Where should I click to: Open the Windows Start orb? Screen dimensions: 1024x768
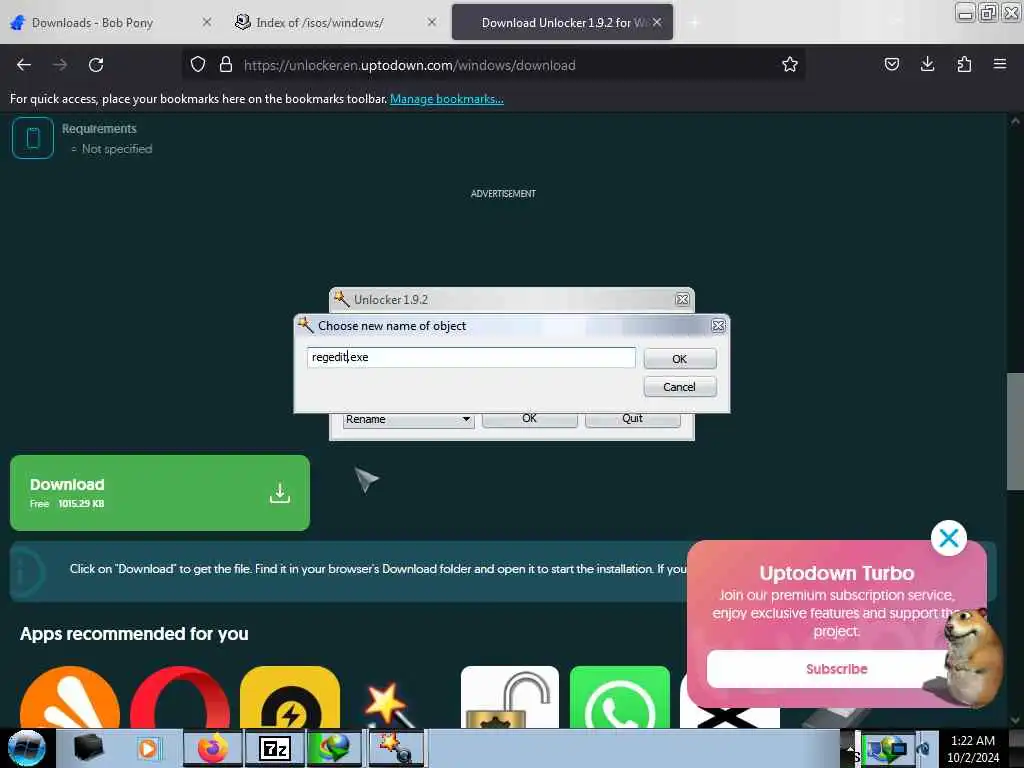click(x=27, y=748)
